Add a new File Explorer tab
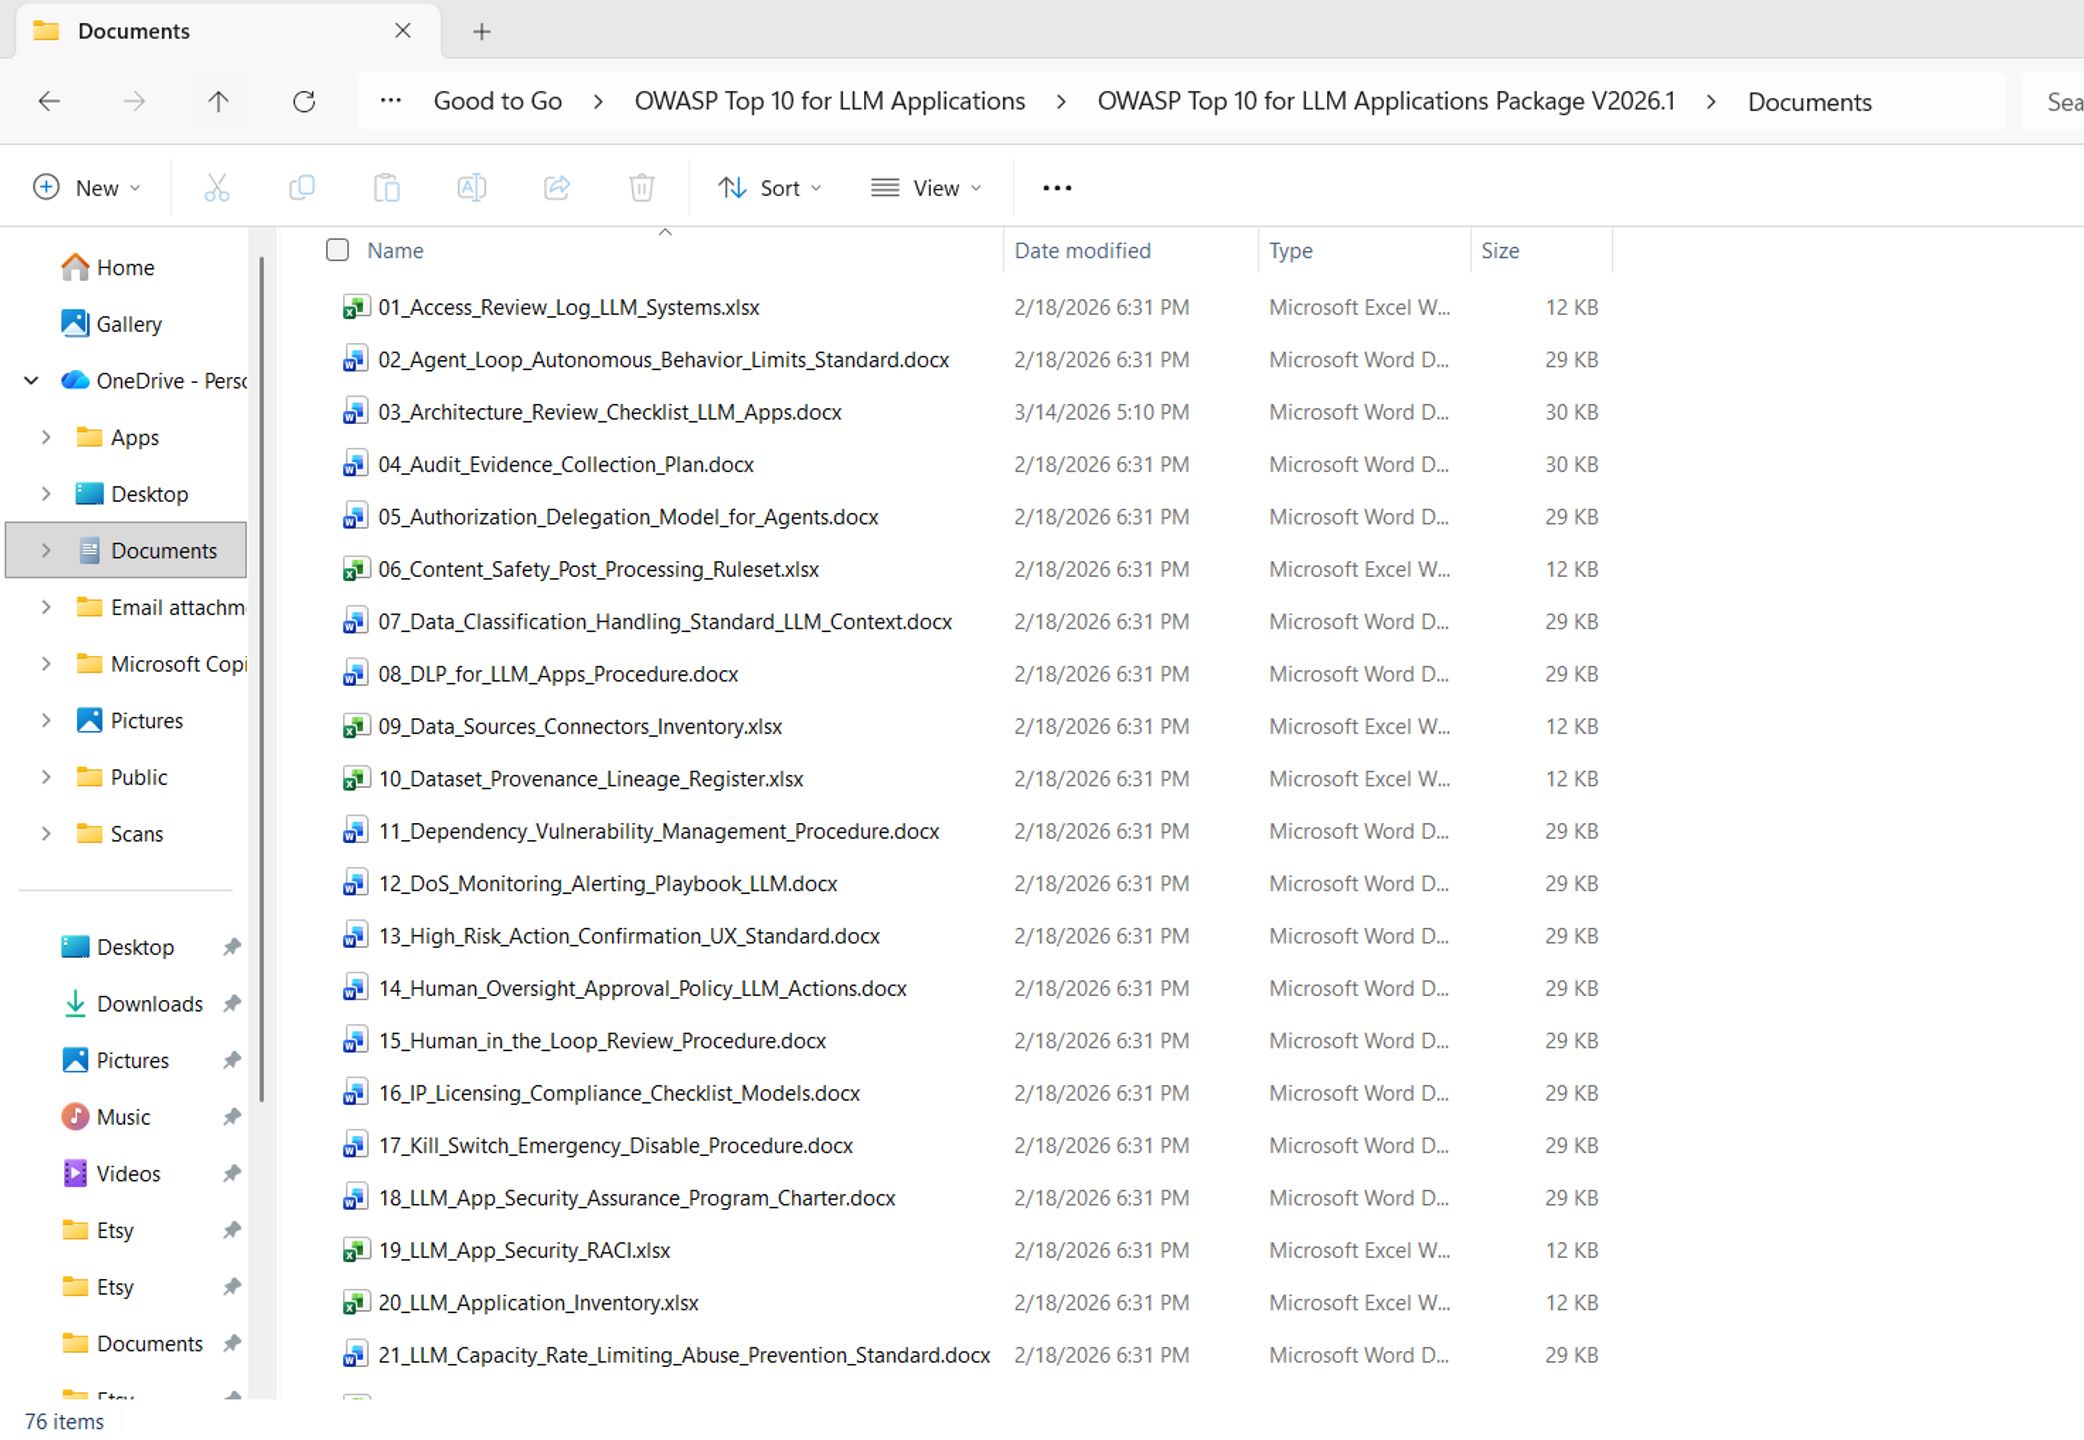 coord(481,32)
